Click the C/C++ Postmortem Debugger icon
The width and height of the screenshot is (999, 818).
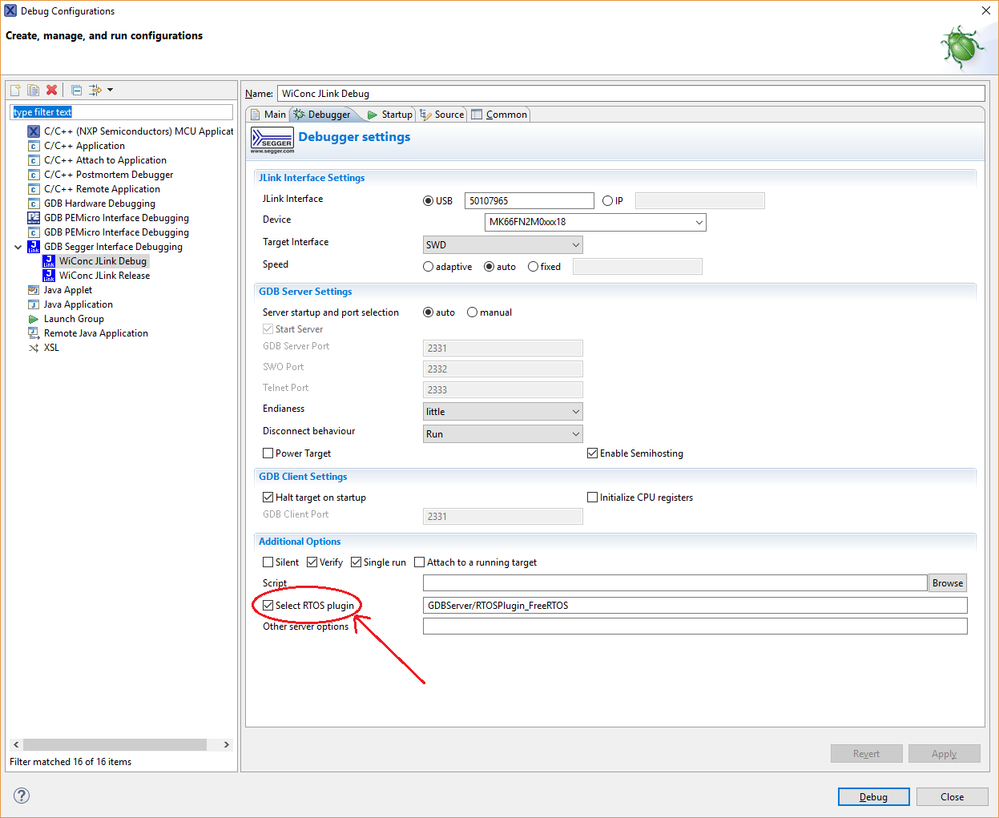(x=34, y=175)
